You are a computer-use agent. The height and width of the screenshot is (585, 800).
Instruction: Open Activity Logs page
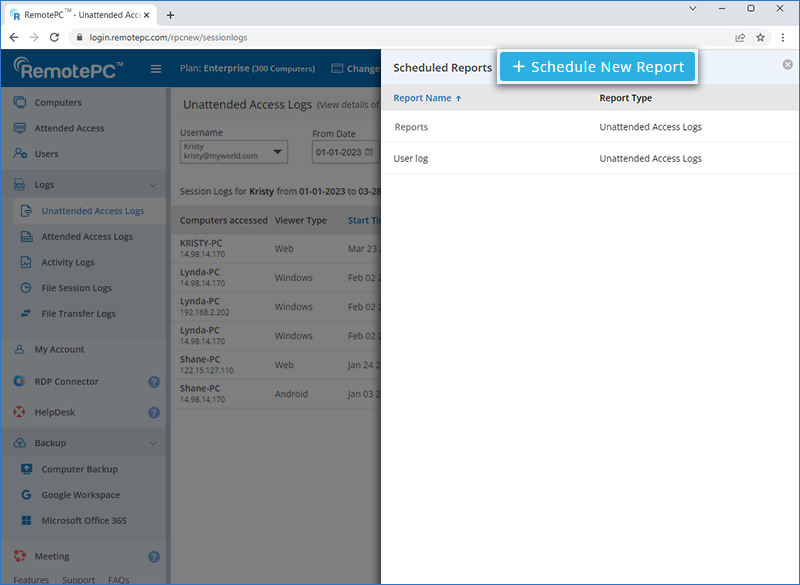pyautogui.click(x=68, y=263)
